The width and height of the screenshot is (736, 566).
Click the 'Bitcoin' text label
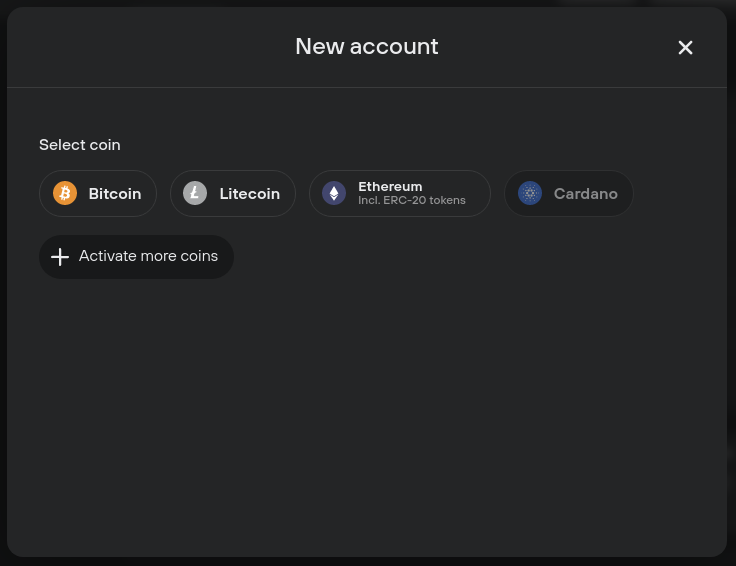pyautogui.click(x=115, y=194)
